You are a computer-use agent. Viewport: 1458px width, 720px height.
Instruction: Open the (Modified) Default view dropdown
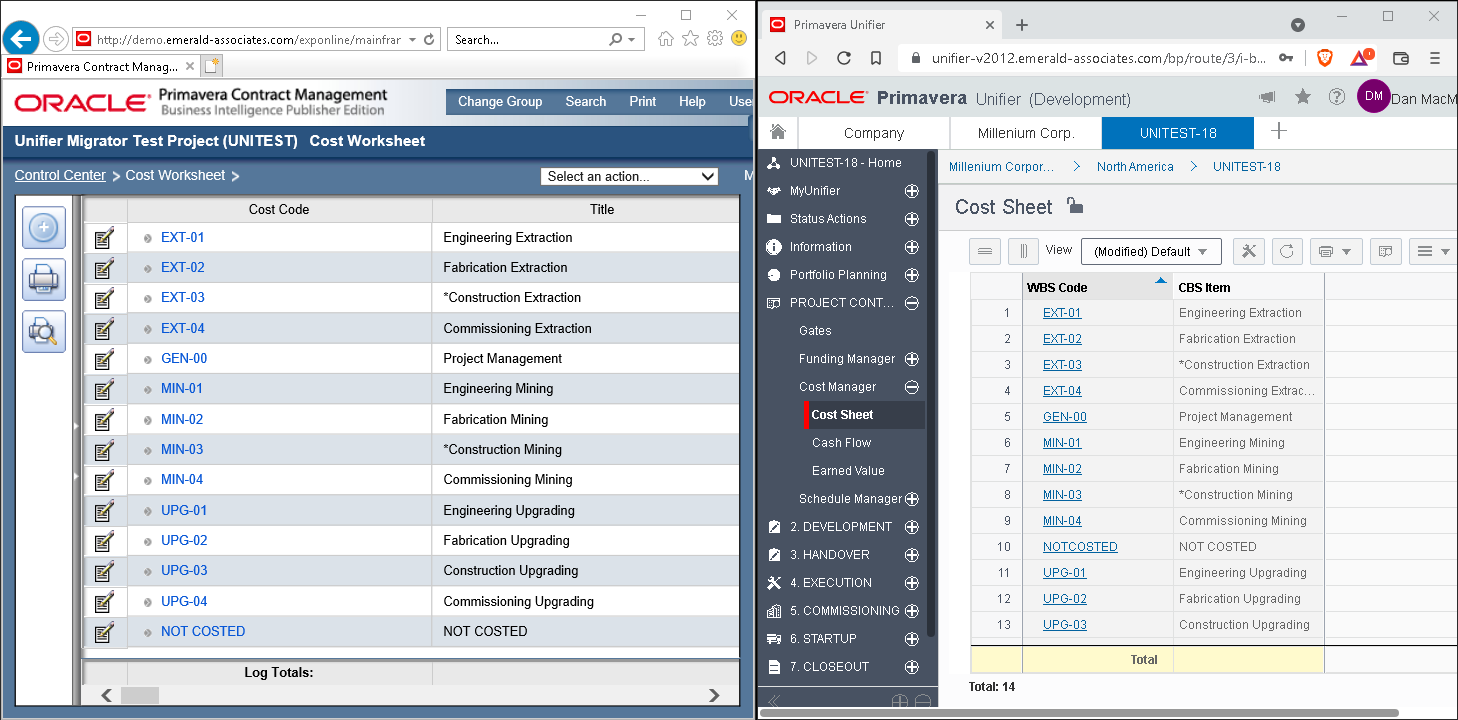(x=1150, y=252)
